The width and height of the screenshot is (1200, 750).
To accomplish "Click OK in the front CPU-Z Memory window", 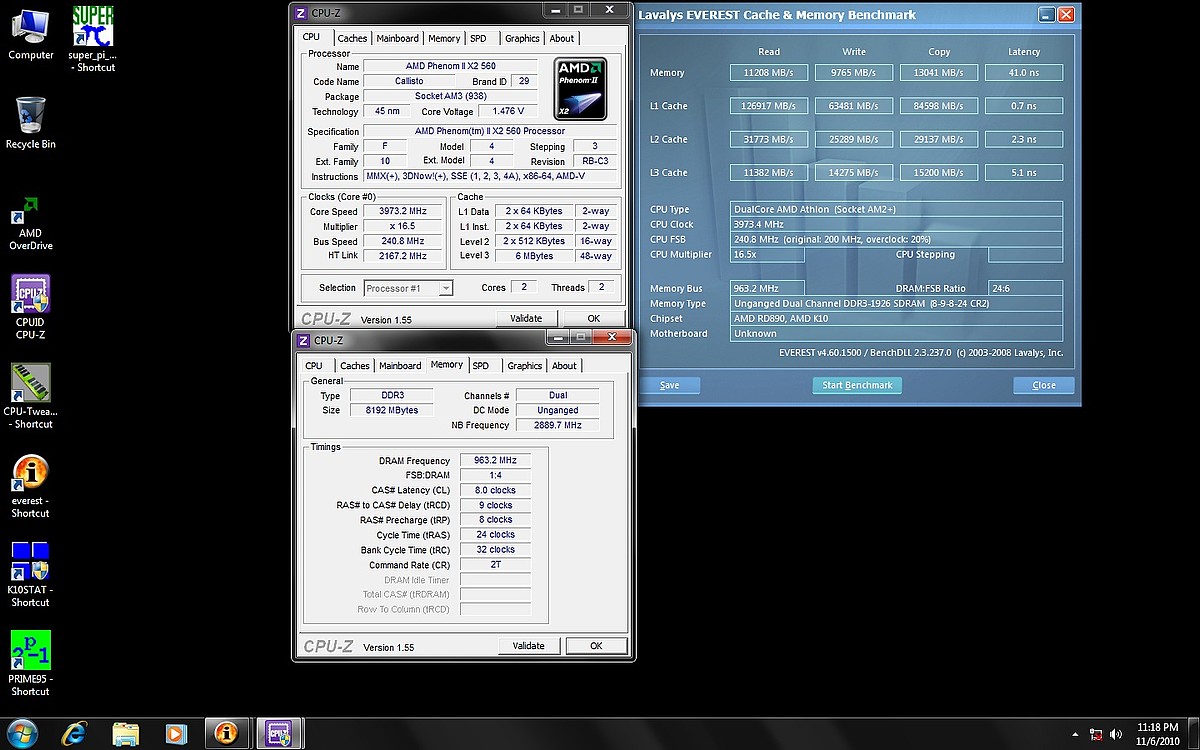I will coord(596,646).
